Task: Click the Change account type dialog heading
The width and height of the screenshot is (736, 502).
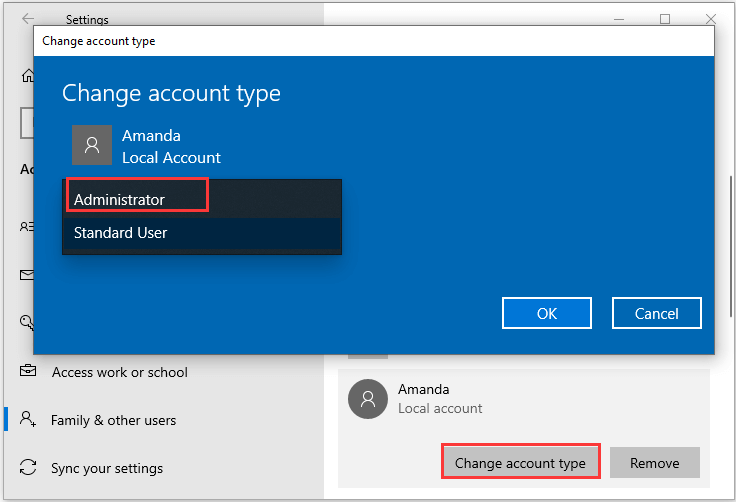Action: click(171, 93)
